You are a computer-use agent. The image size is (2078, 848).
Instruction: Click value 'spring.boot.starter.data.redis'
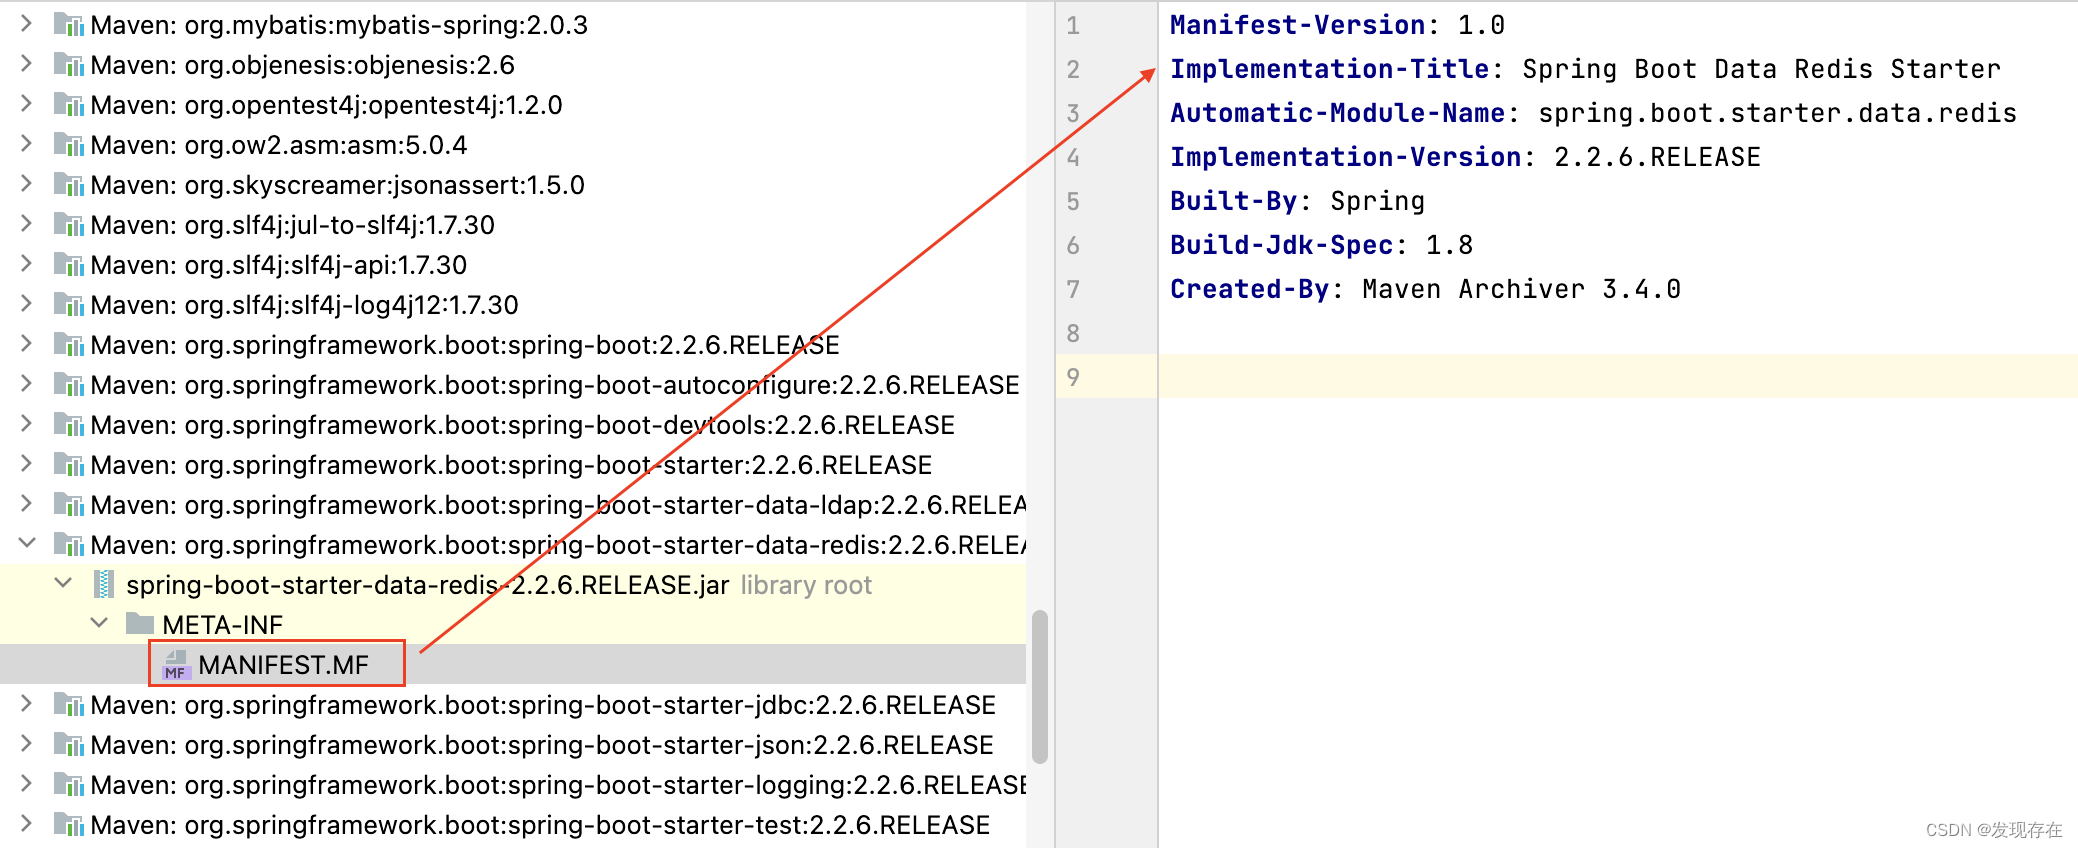[x=1777, y=113]
